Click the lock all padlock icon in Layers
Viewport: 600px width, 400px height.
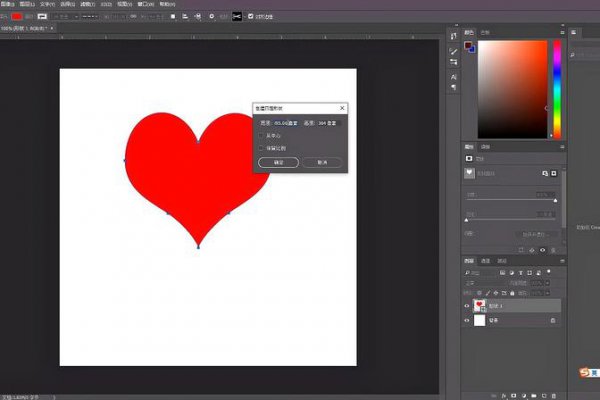(512, 293)
